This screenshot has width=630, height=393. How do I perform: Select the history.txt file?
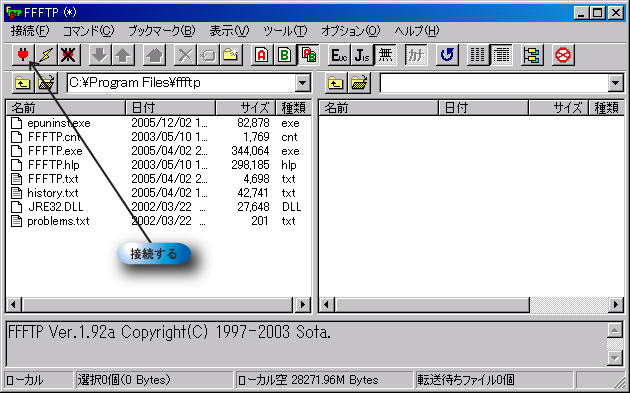(x=53, y=193)
